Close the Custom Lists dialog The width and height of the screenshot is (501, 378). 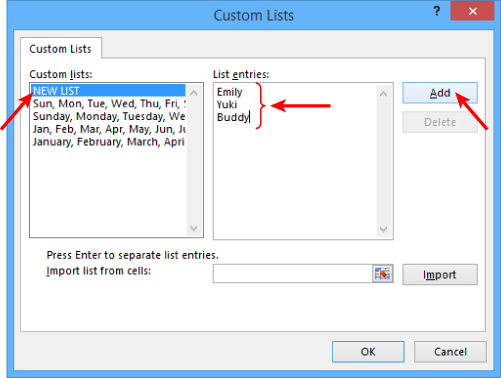pos(472,11)
